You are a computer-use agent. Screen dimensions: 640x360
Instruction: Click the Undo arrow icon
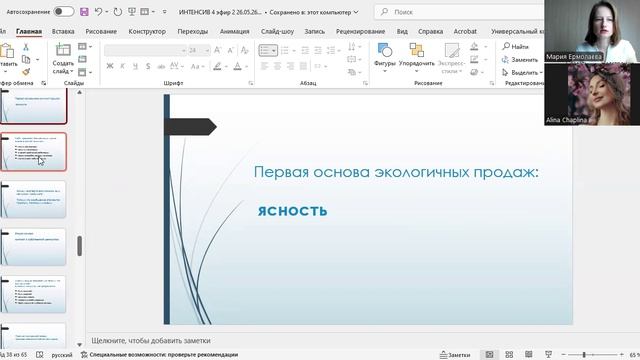[98, 12]
